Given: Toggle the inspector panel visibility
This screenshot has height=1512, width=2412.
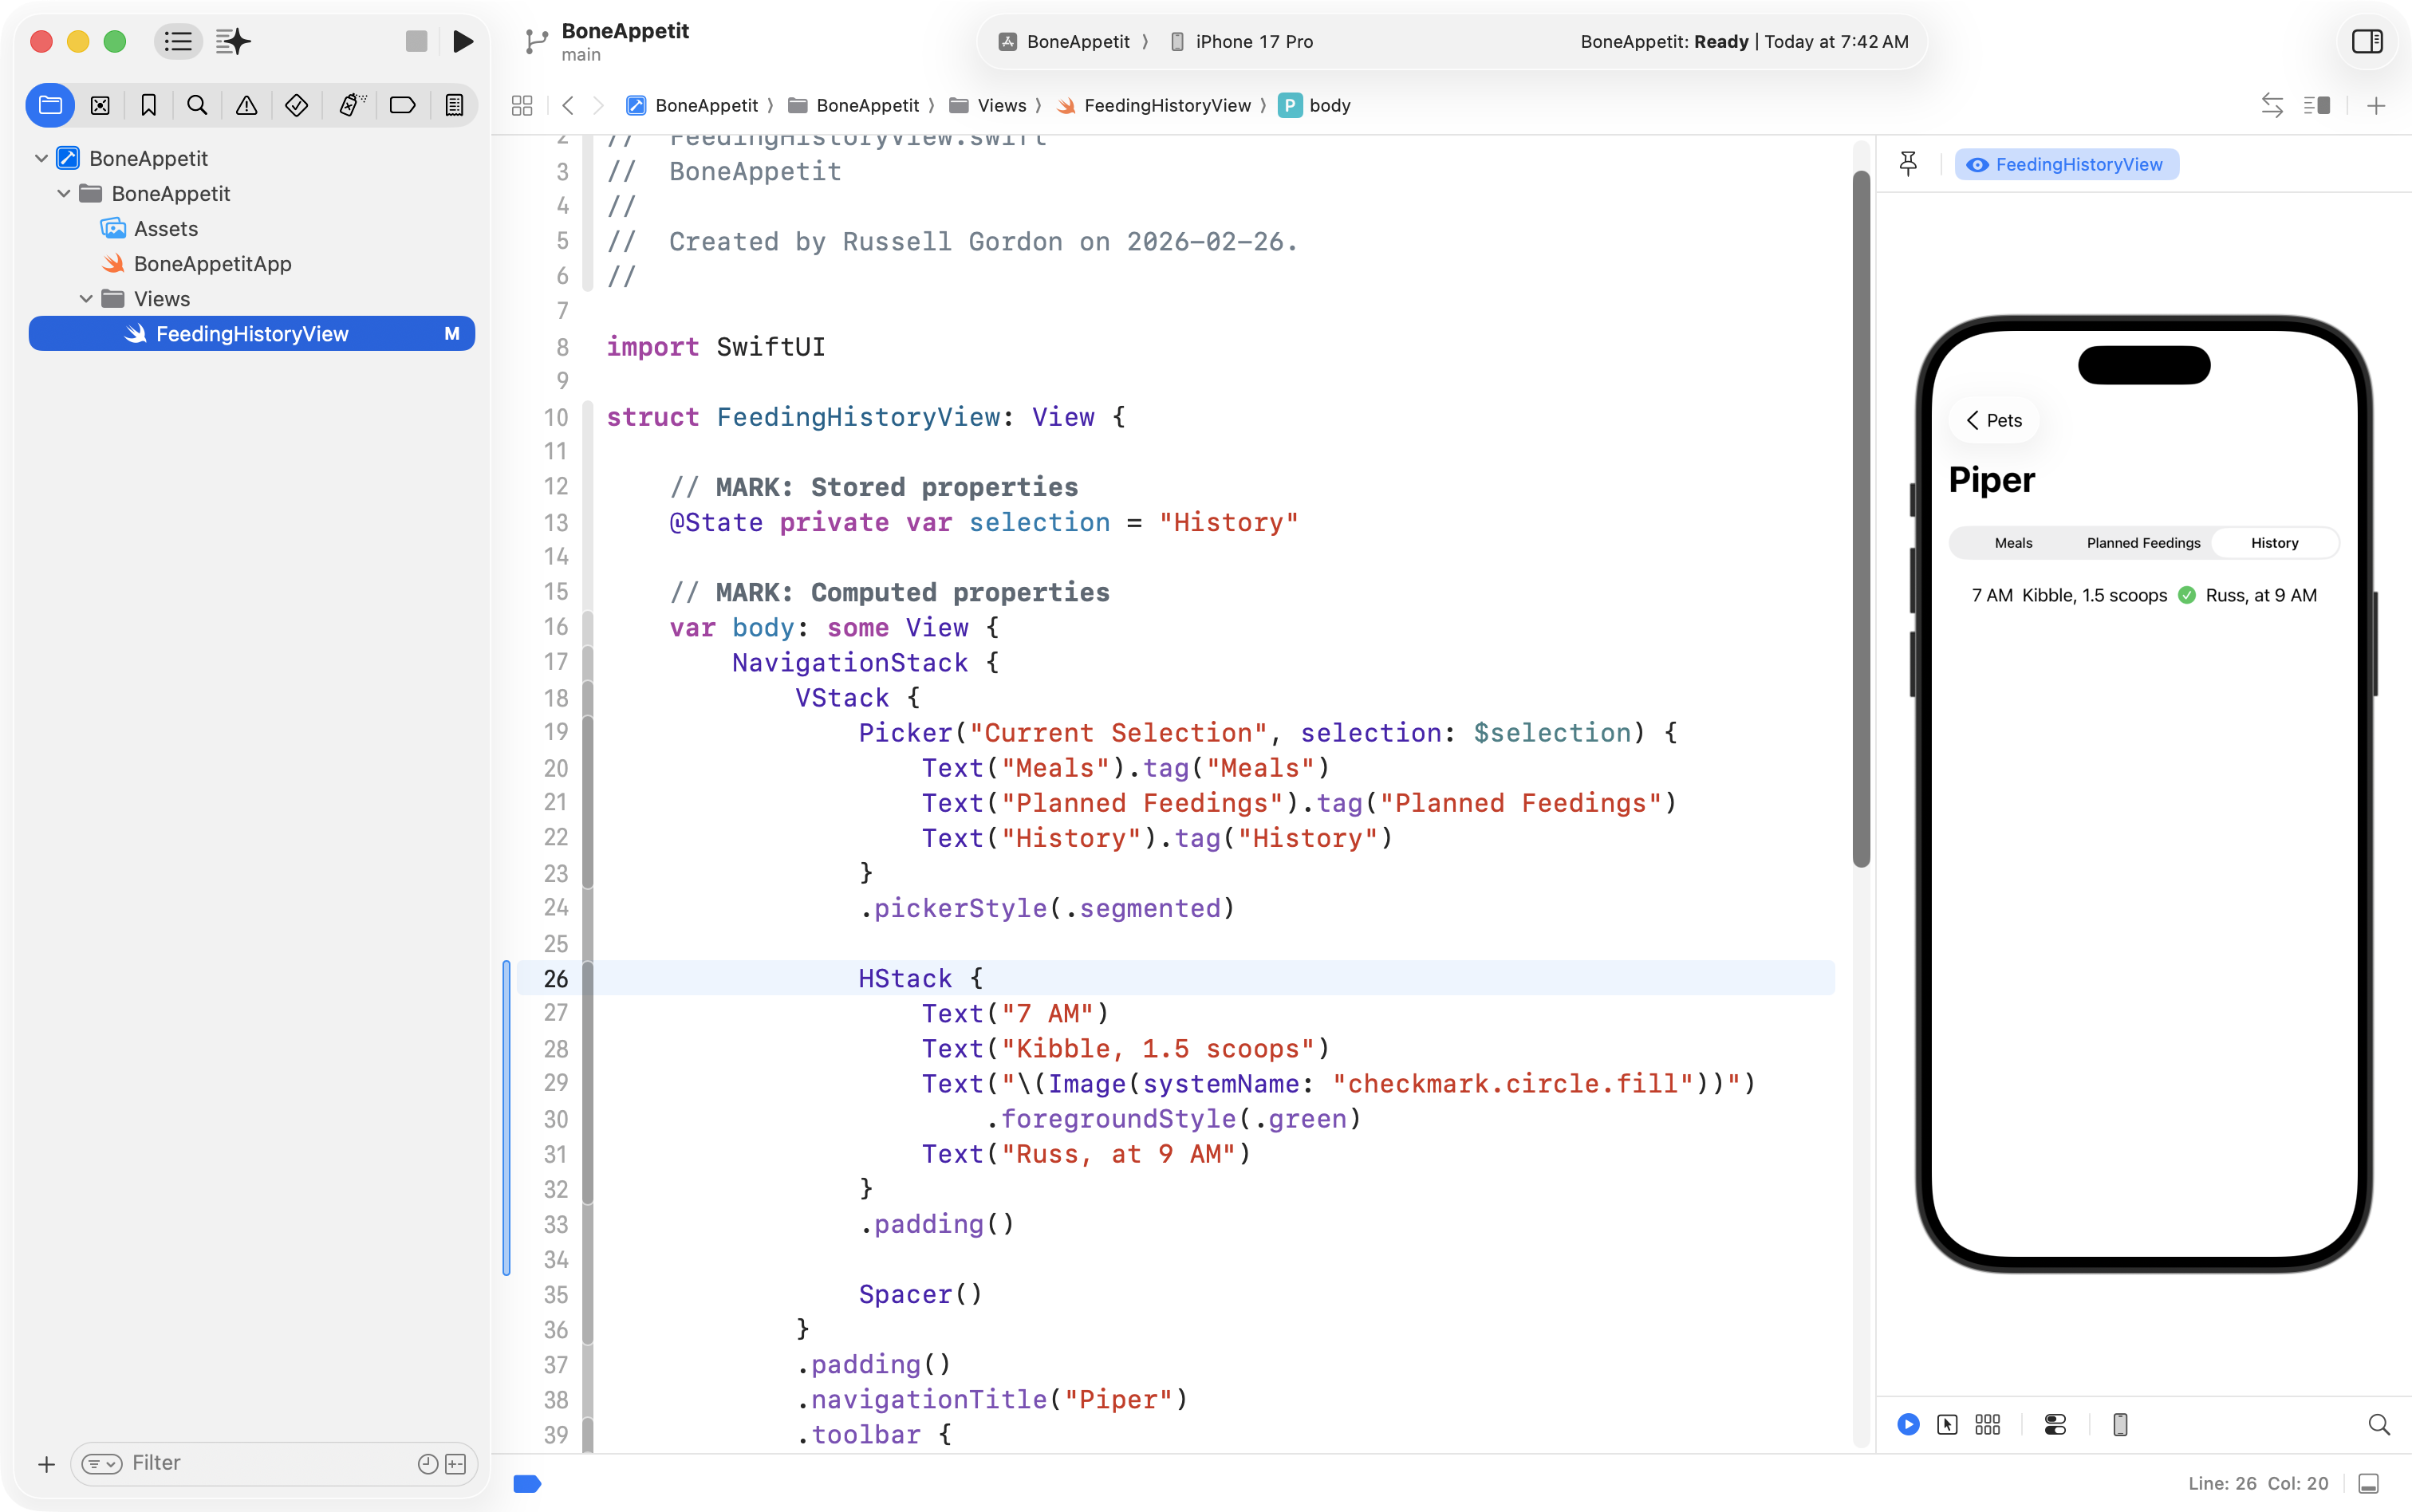Looking at the screenshot, I should pos(2367,41).
